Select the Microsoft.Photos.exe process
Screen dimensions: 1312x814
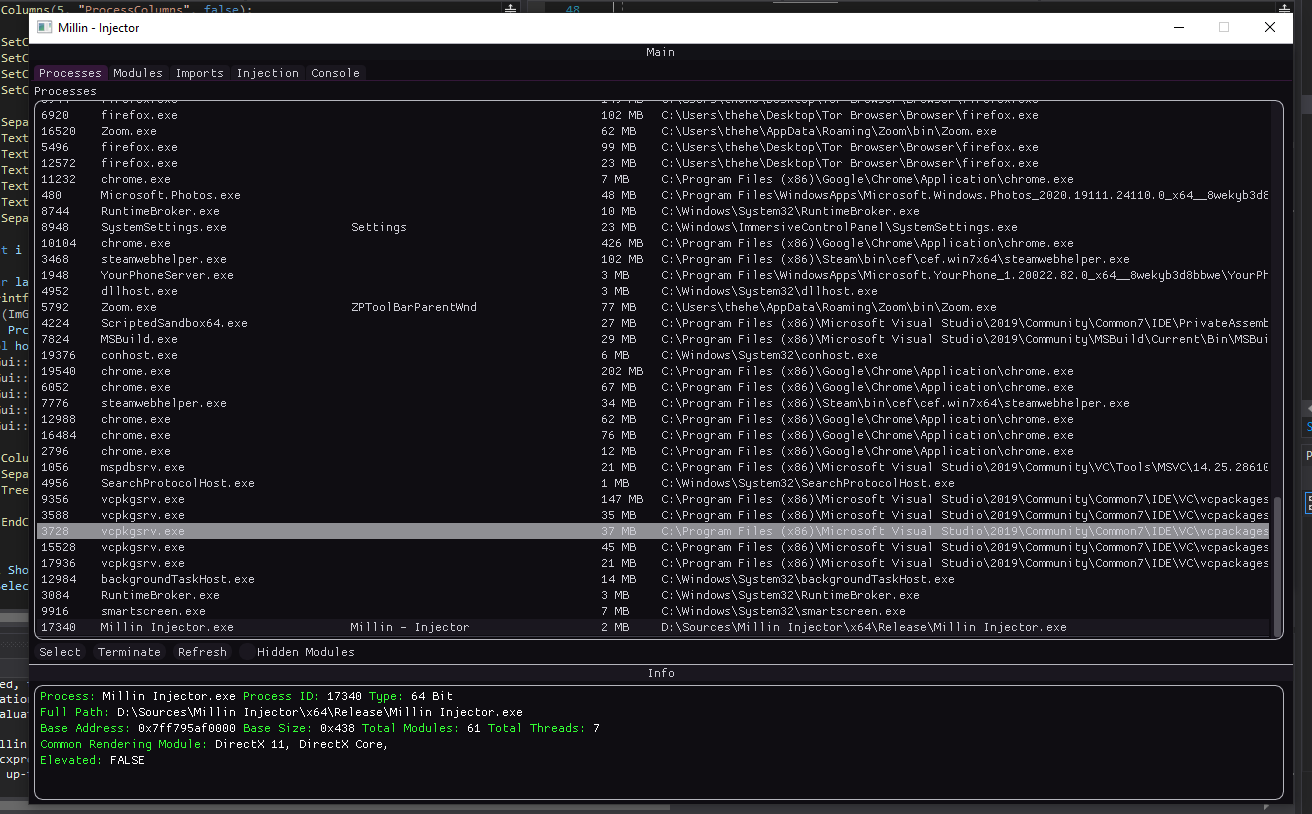tap(654, 195)
